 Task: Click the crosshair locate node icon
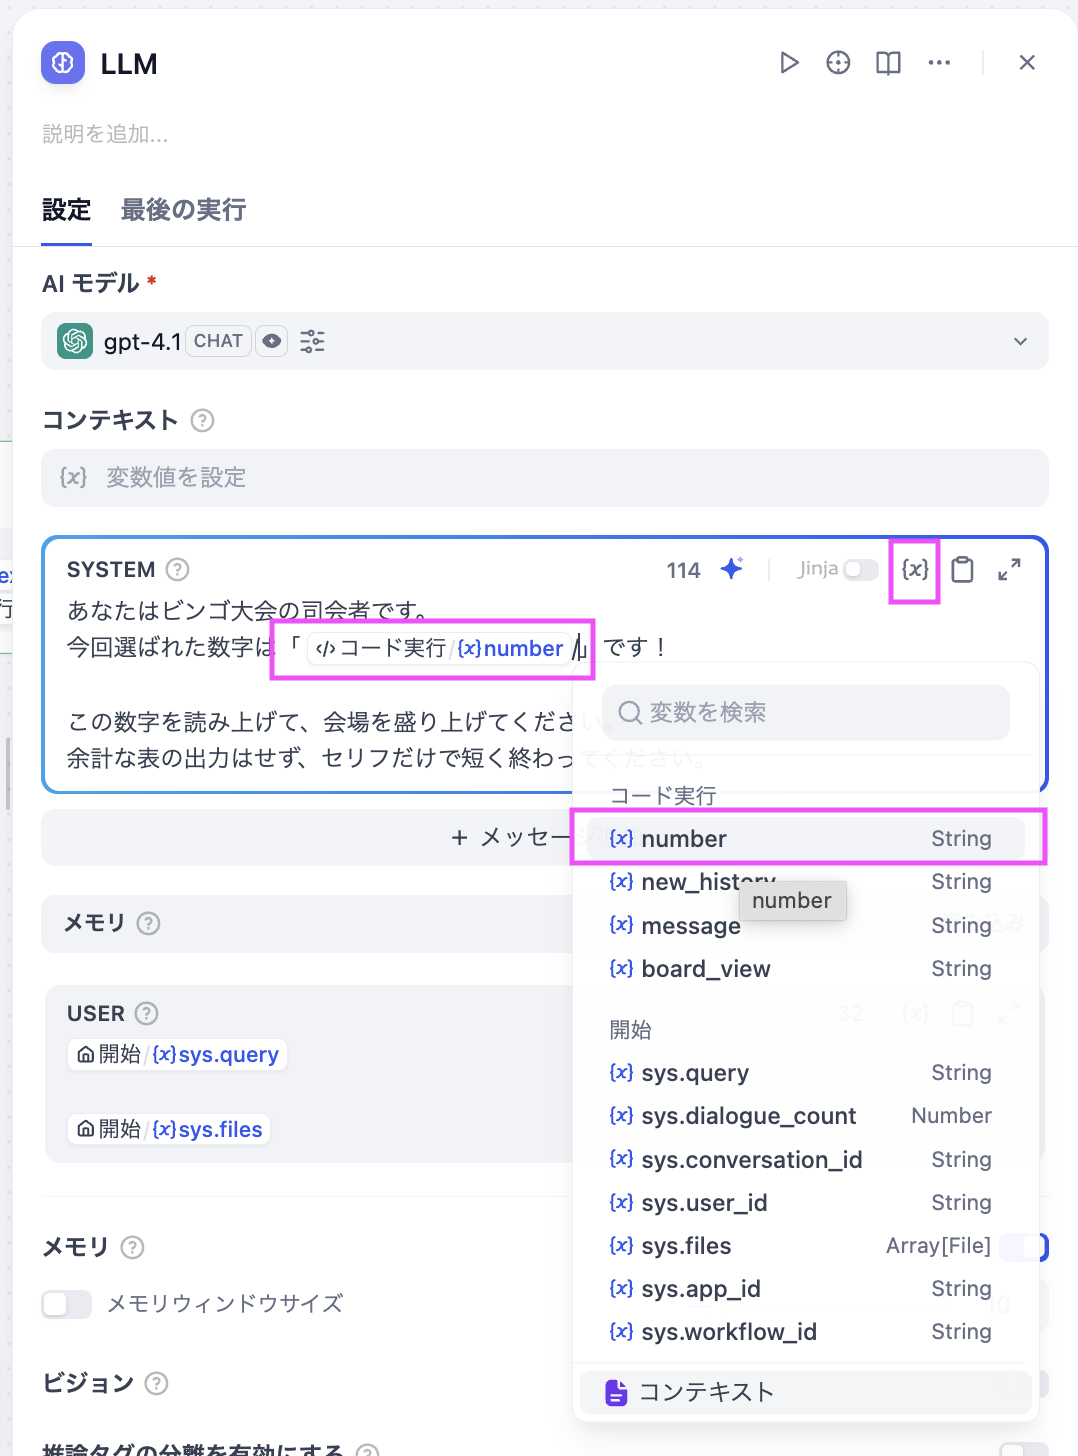(838, 63)
